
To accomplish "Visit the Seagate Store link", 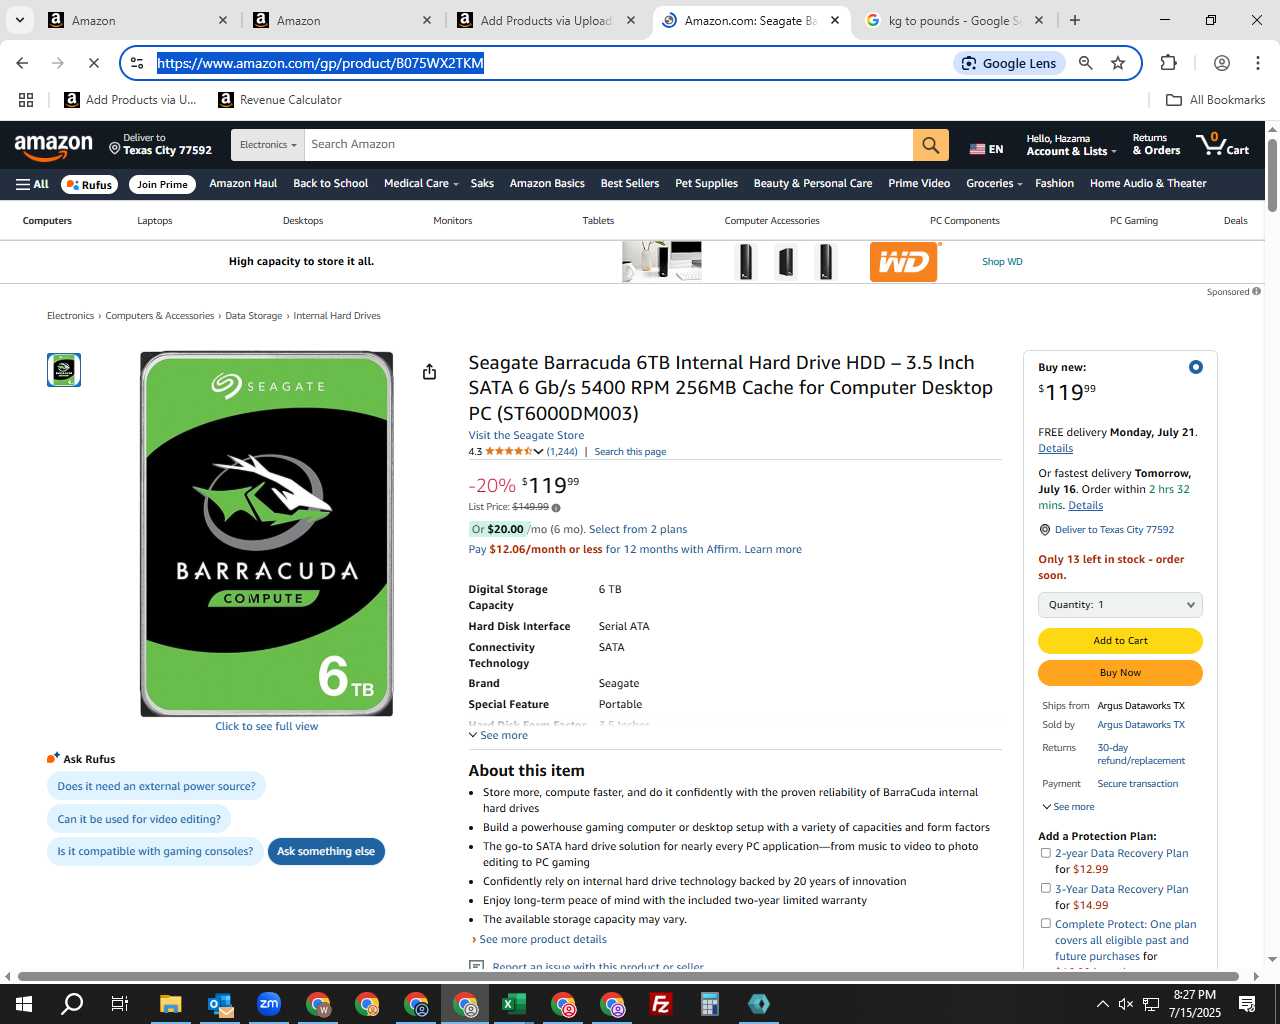I will 526,435.
